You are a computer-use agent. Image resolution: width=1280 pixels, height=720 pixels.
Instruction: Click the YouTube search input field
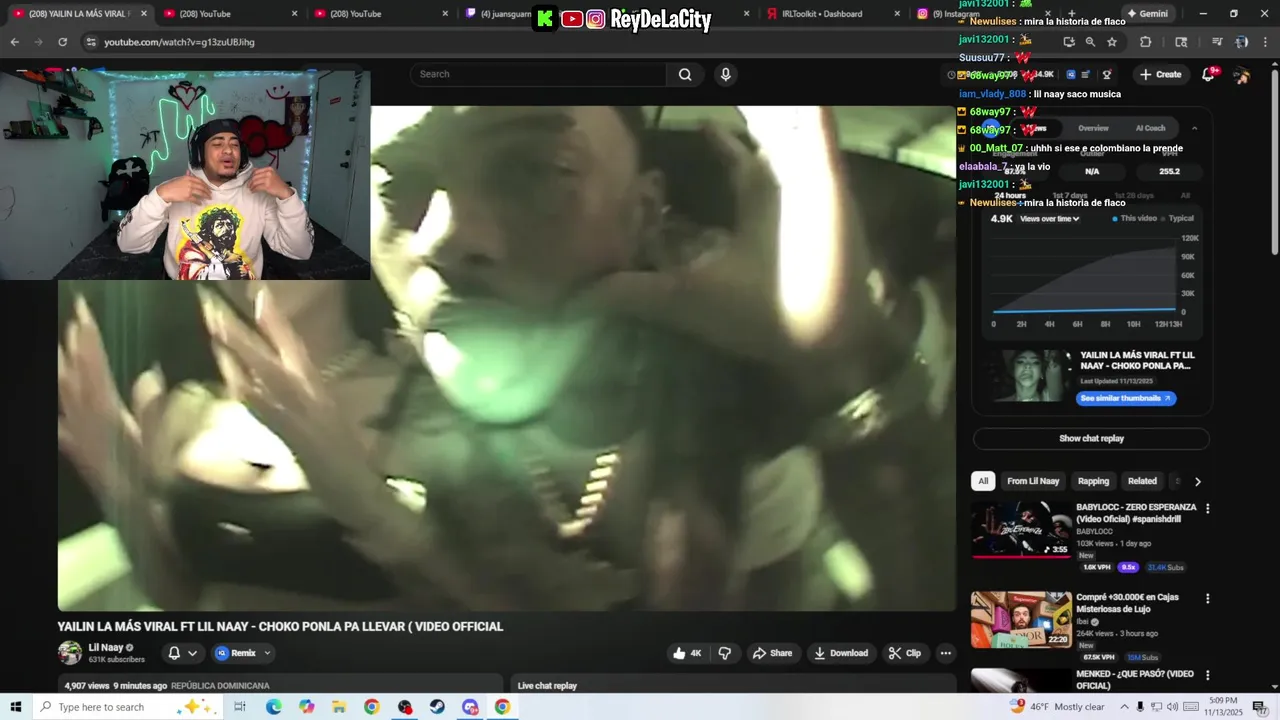click(538, 74)
